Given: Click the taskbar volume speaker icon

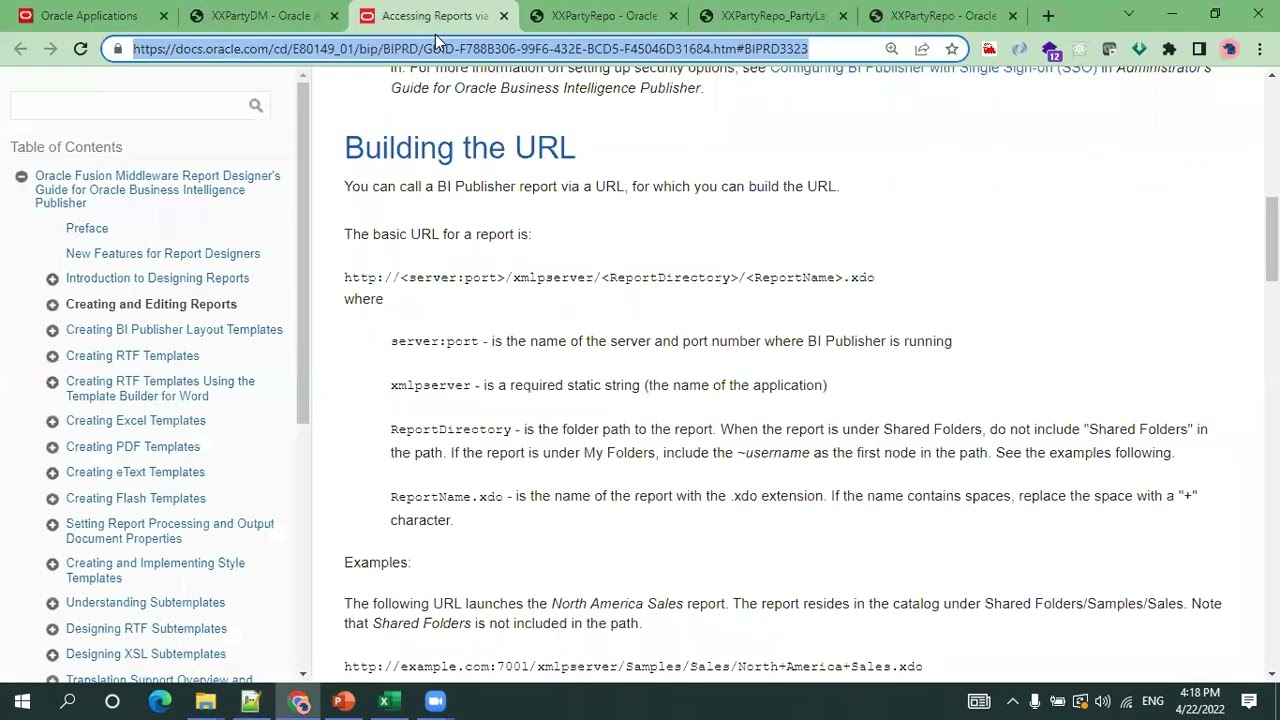Looking at the screenshot, I should tap(1102, 702).
